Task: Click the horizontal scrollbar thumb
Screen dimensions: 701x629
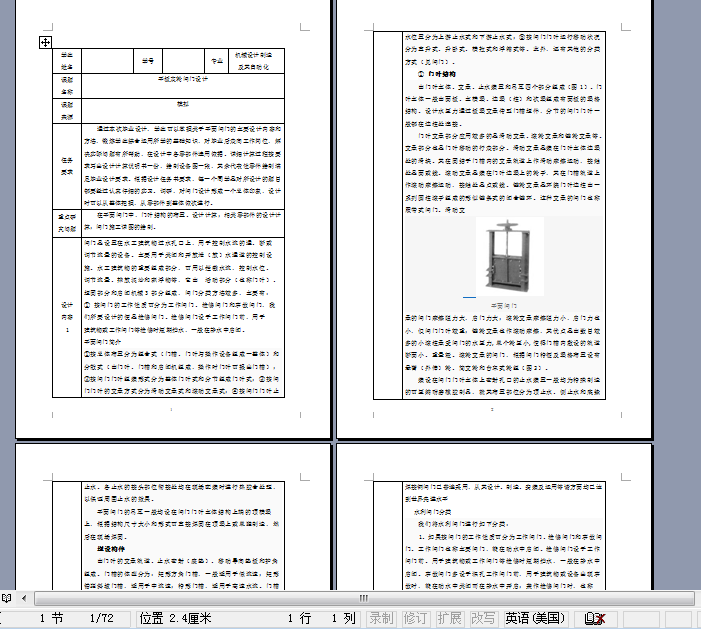Action: [364, 598]
